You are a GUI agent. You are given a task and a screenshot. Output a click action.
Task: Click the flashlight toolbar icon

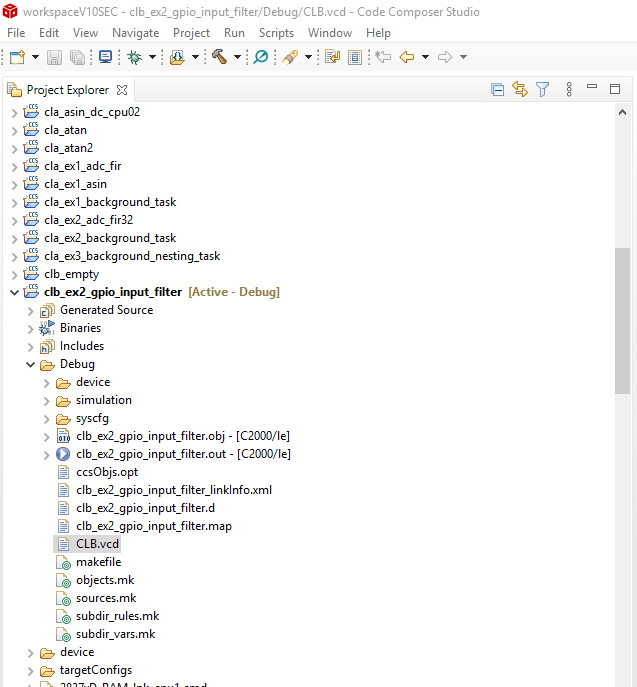(x=290, y=57)
